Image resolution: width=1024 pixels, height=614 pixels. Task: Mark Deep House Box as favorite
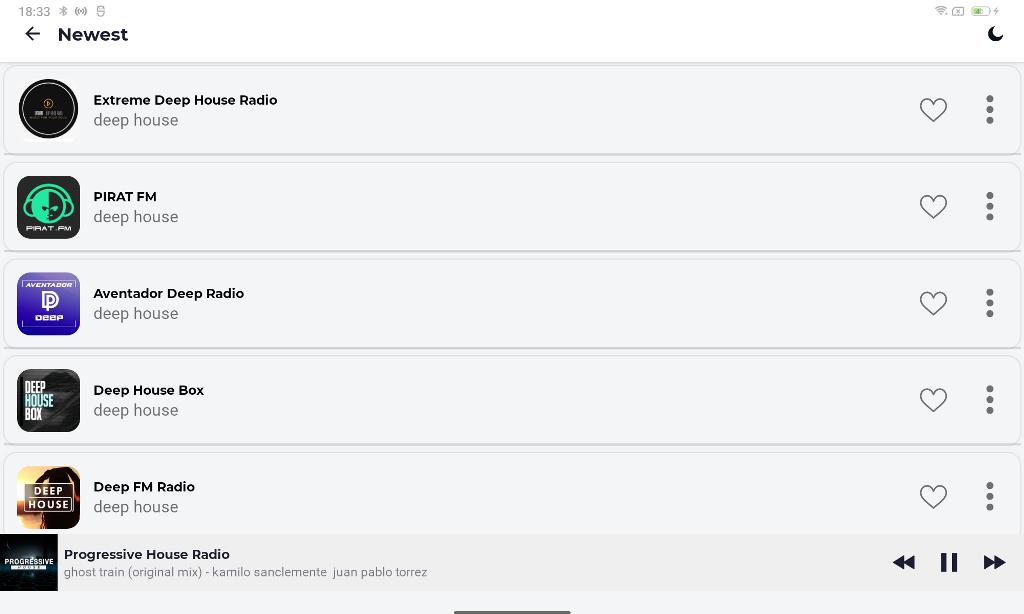point(933,400)
